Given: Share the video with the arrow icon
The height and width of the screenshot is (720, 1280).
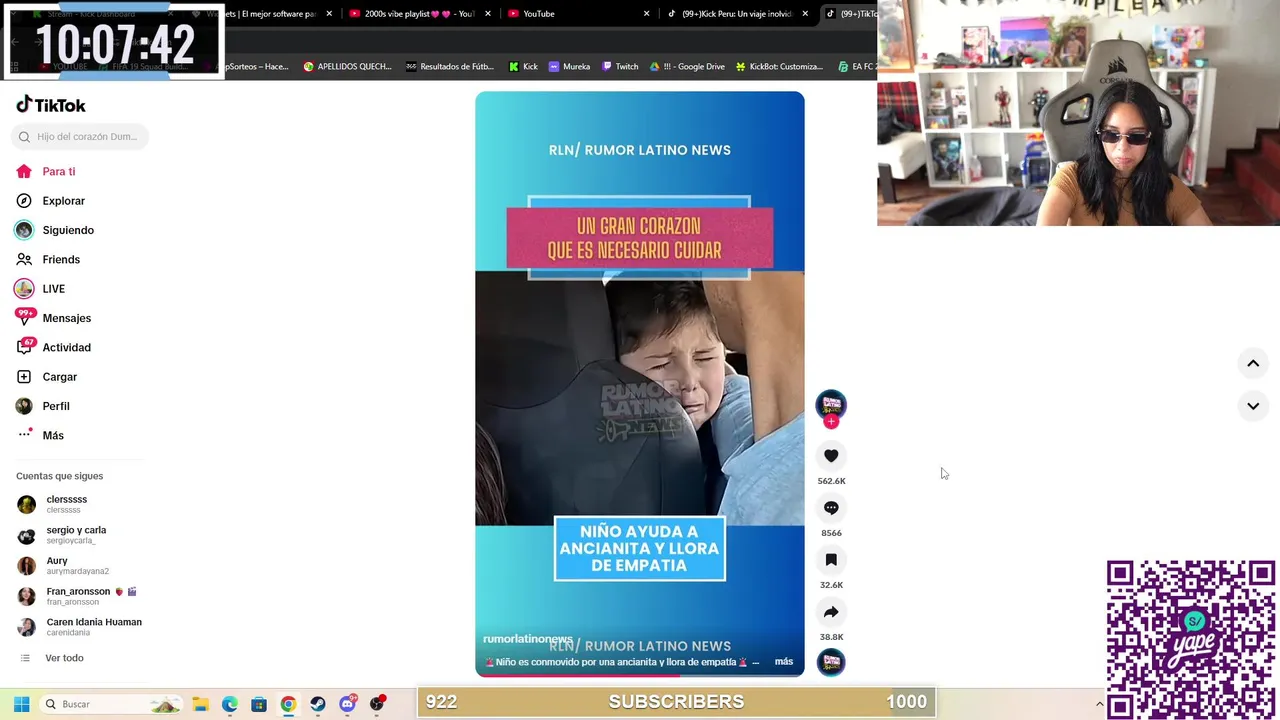Looking at the screenshot, I should tap(831, 612).
